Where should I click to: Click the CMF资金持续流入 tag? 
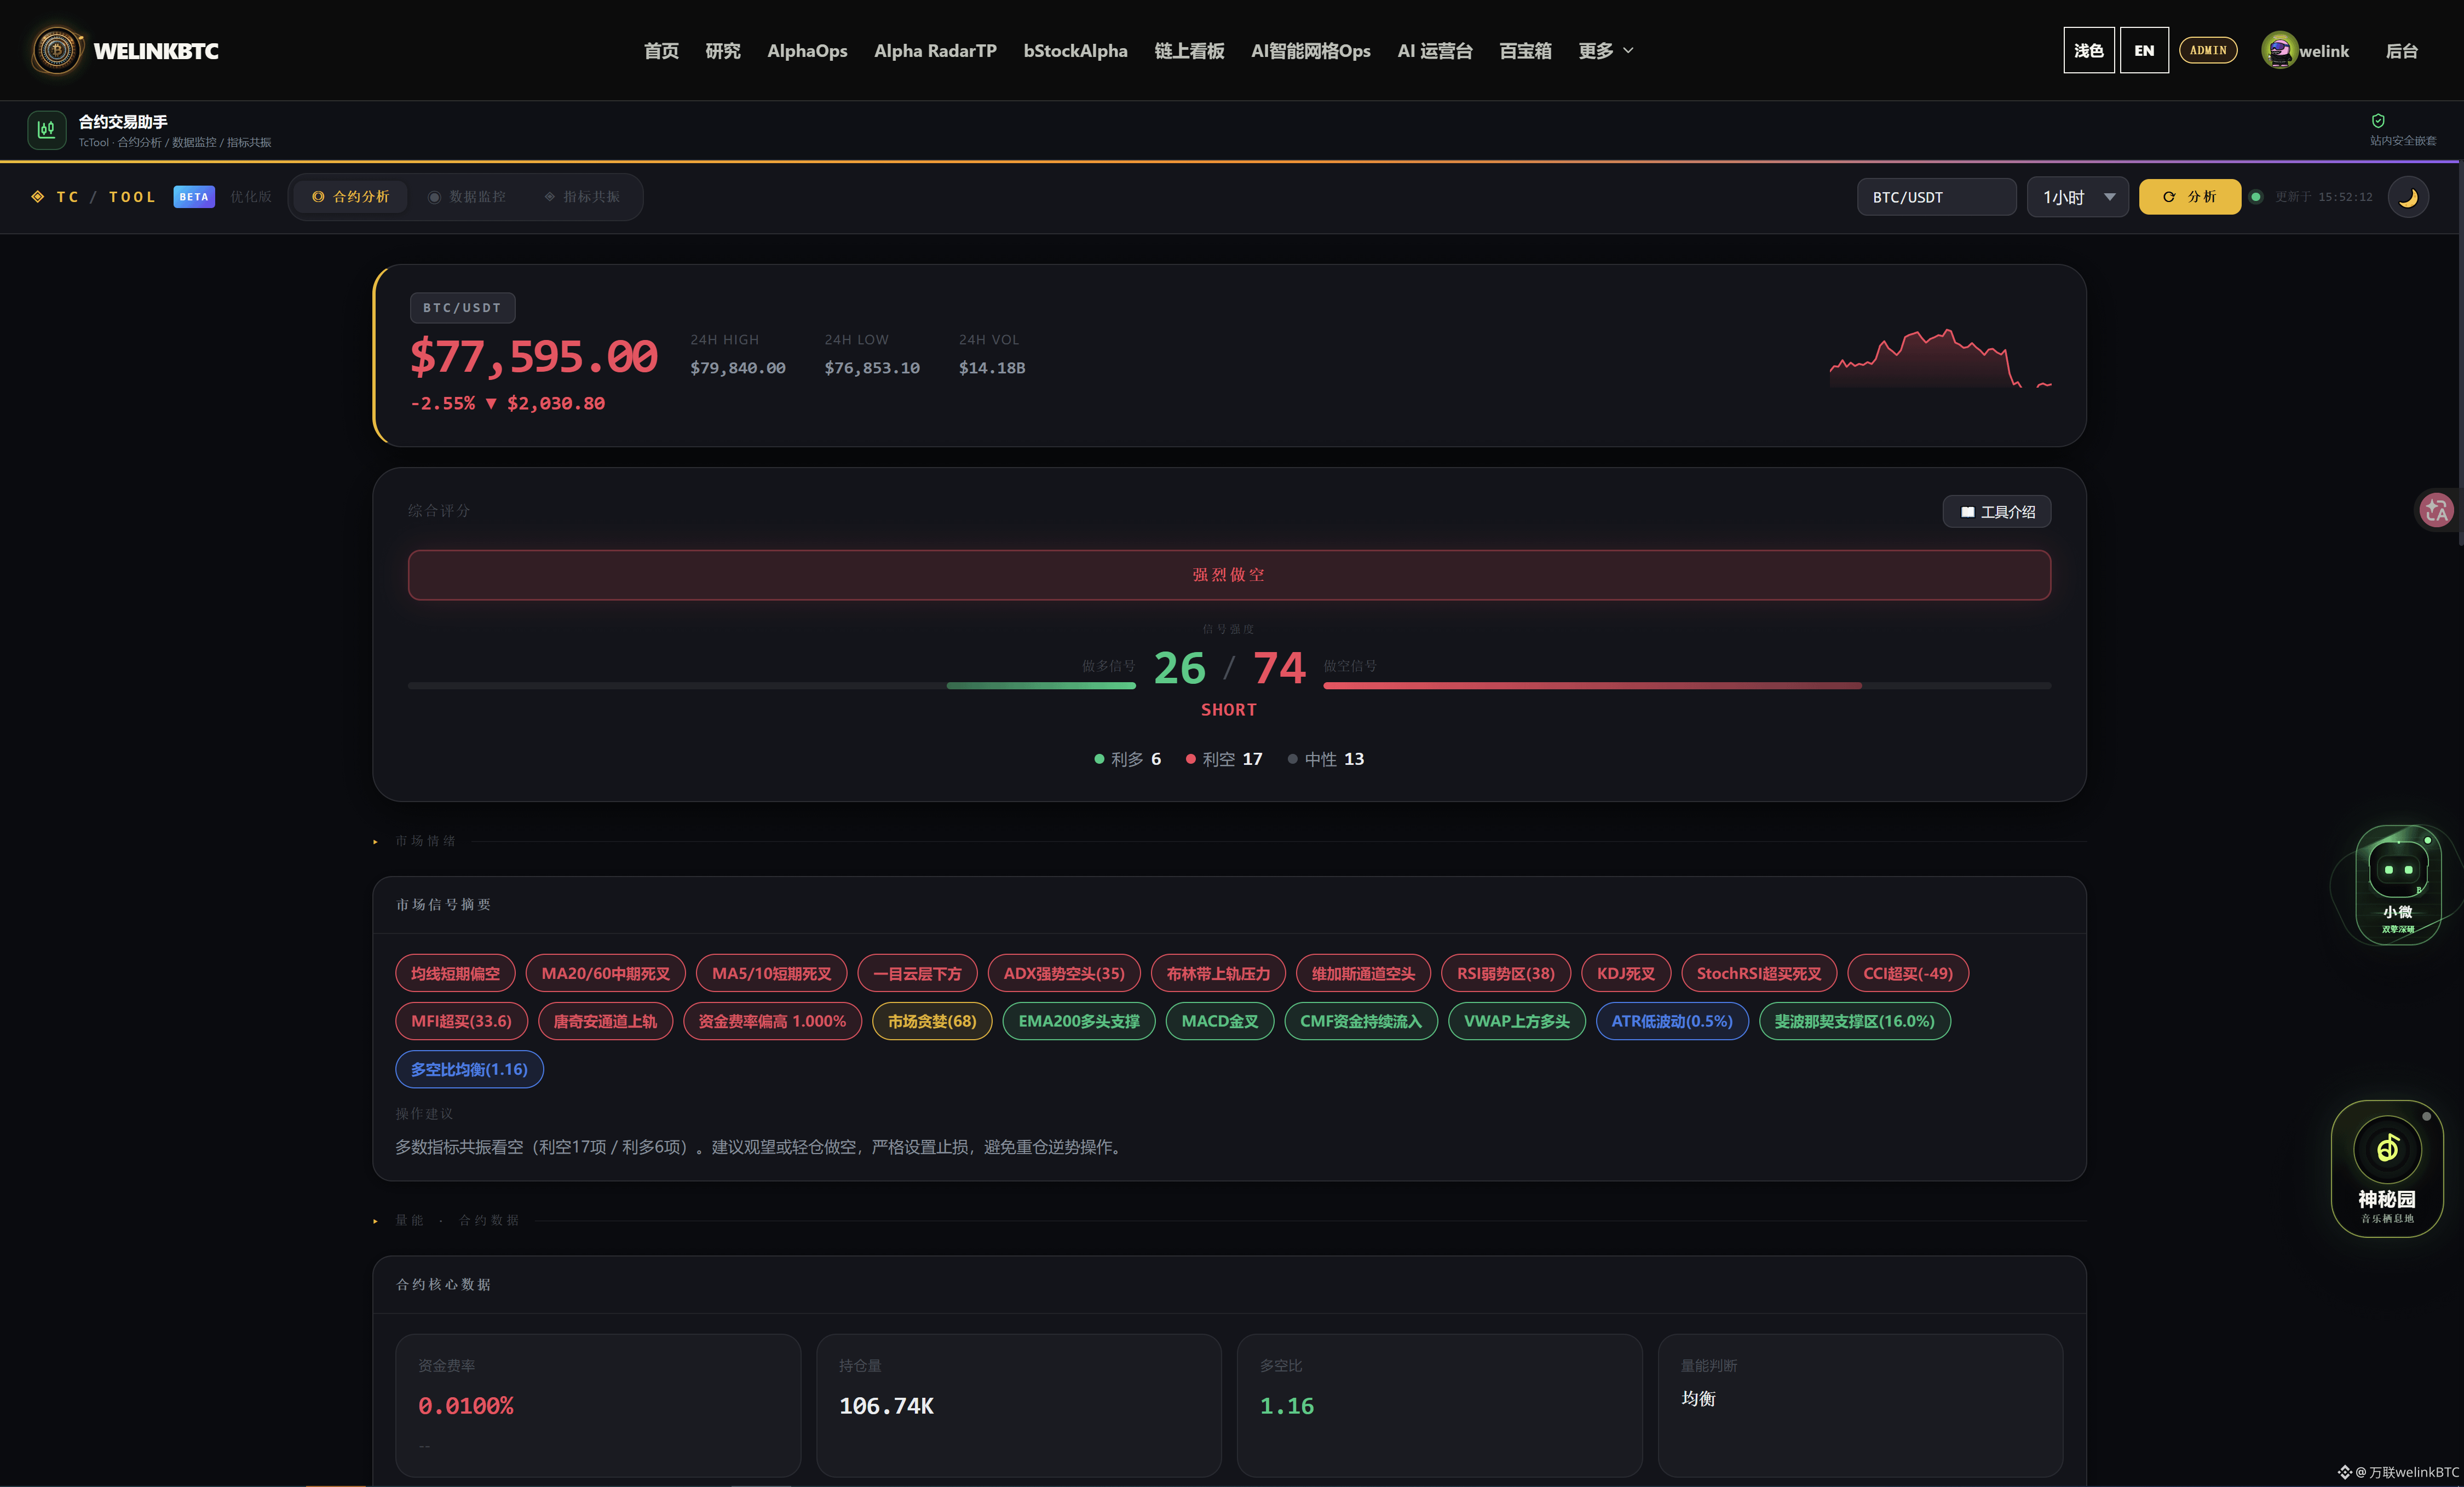[x=1361, y=1021]
